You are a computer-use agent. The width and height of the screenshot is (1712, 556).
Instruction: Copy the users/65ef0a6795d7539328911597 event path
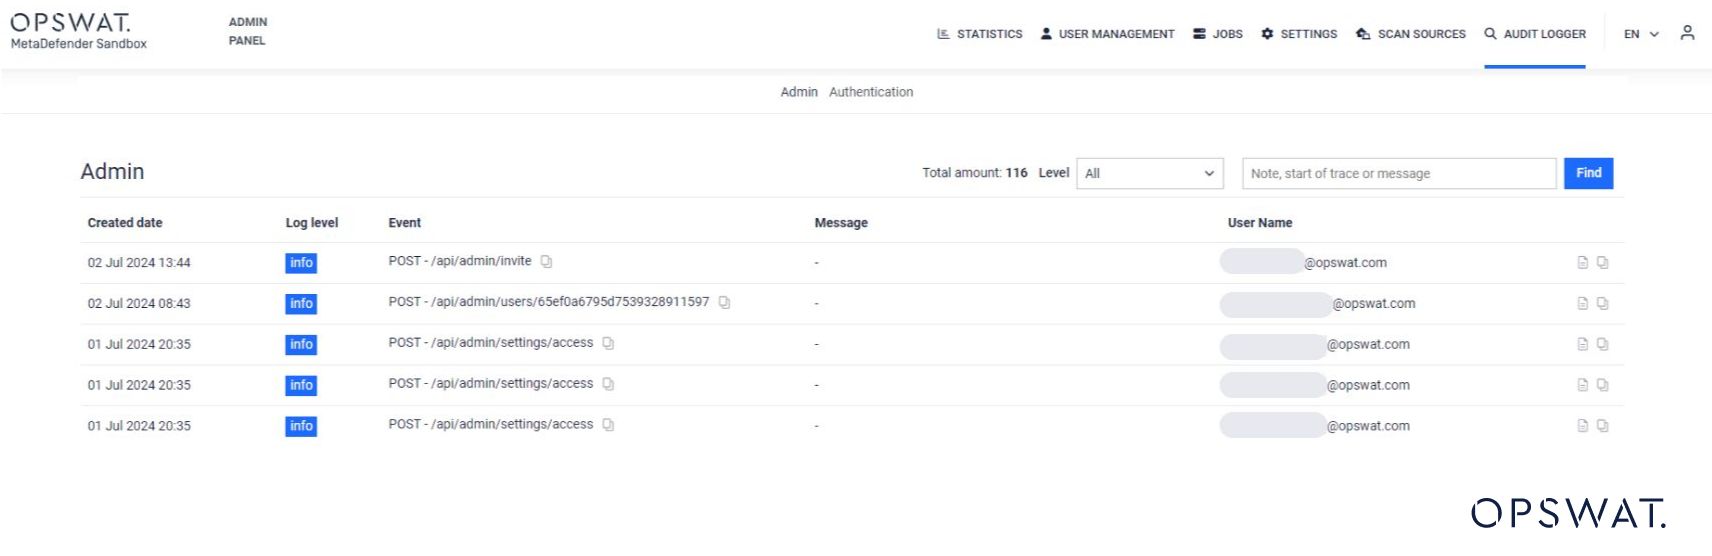click(724, 303)
